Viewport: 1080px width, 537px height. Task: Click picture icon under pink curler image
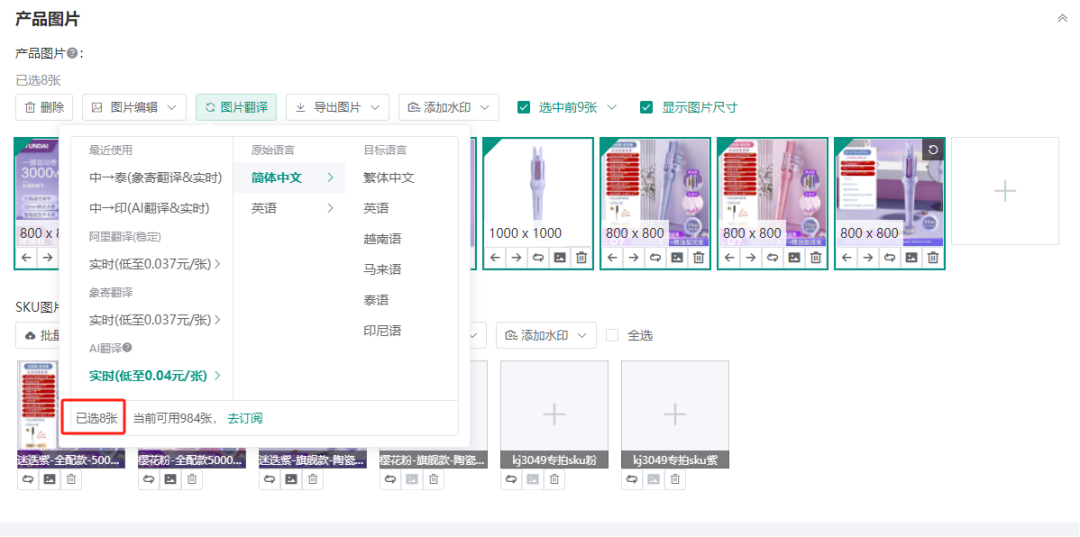pyautogui.click(x=794, y=257)
